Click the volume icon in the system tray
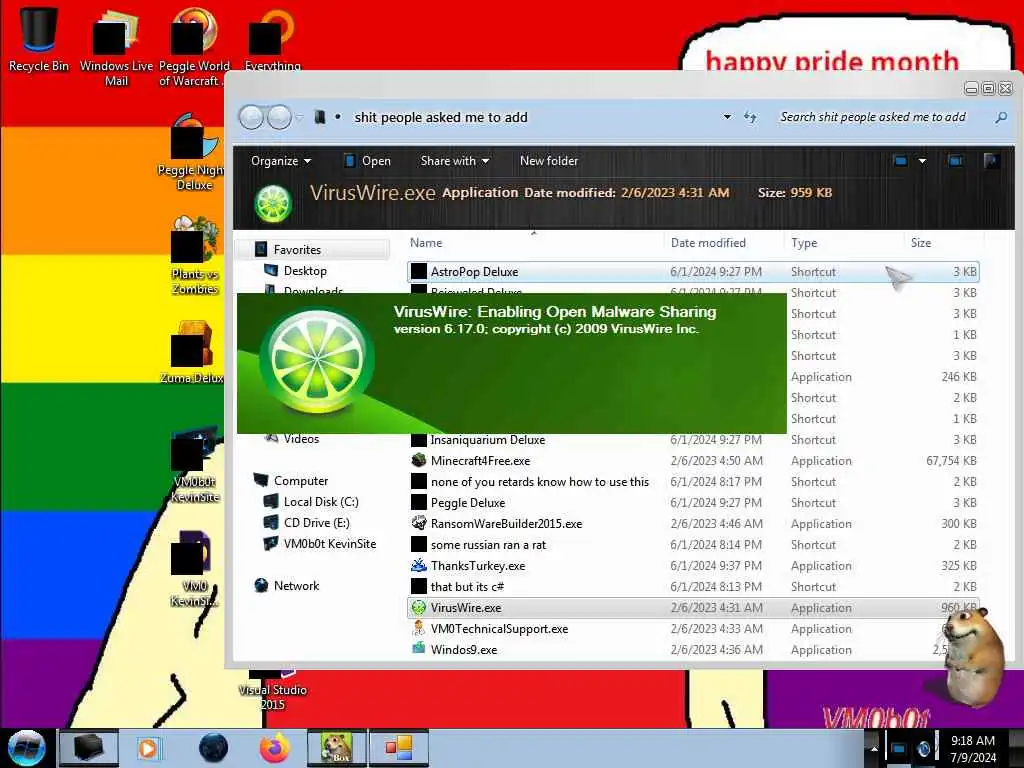 pos(923,748)
